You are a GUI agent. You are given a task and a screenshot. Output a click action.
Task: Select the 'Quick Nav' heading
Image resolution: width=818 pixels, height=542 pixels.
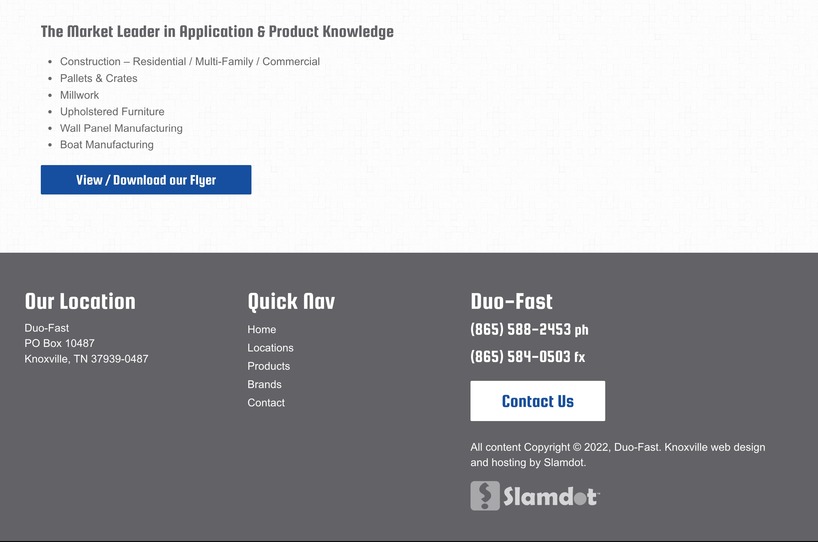[x=291, y=302]
